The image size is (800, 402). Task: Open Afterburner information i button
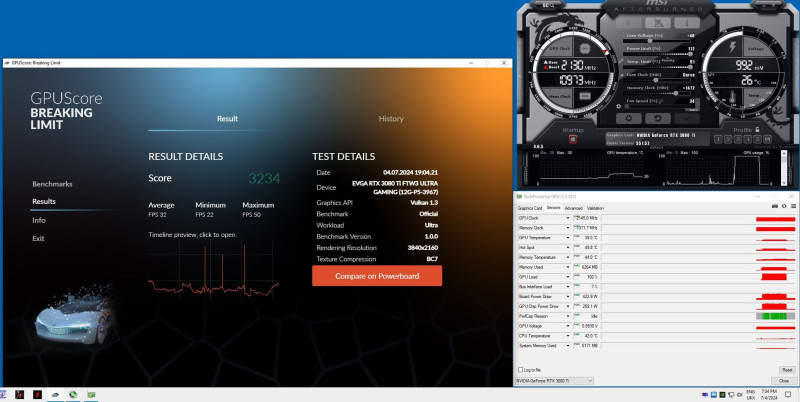tap(687, 23)
